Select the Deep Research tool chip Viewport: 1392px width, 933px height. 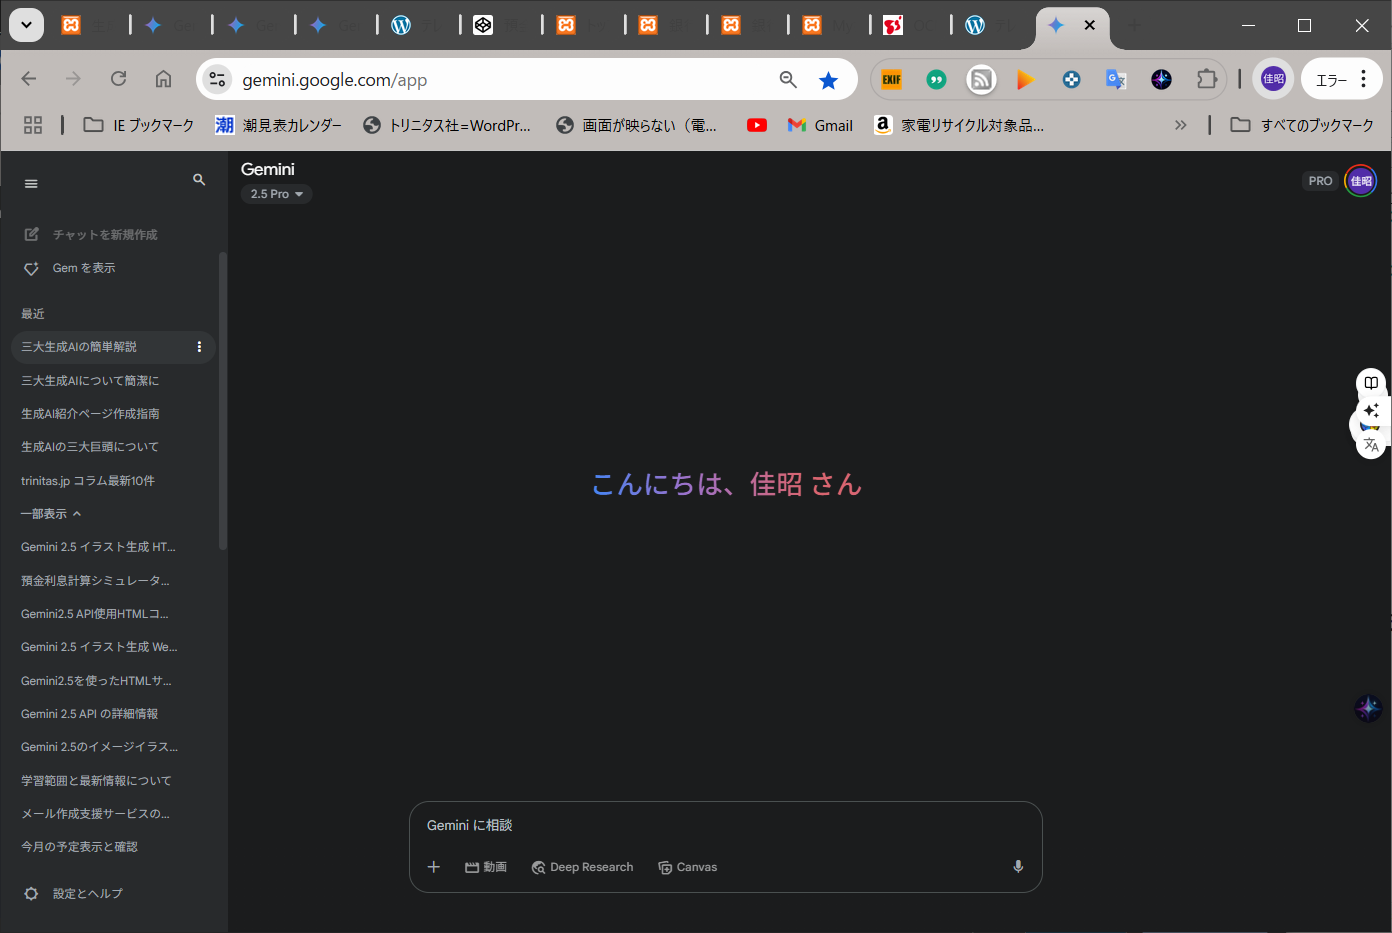[x=582, y=867]
